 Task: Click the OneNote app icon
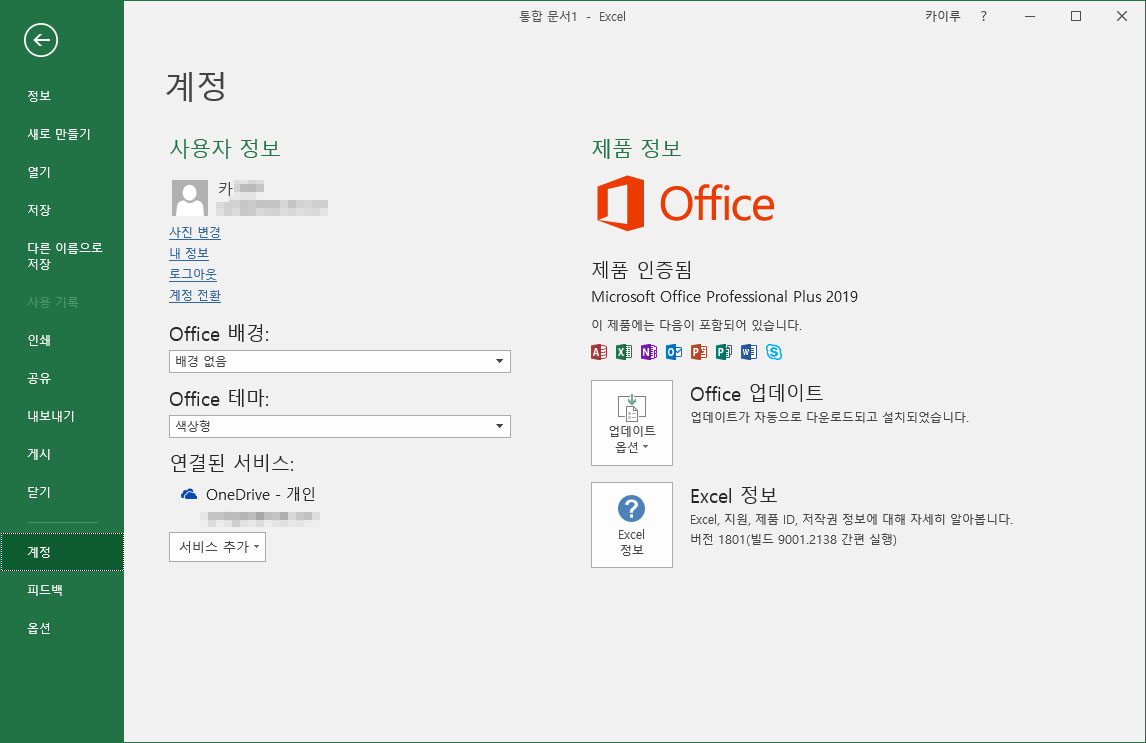point(649,352)
